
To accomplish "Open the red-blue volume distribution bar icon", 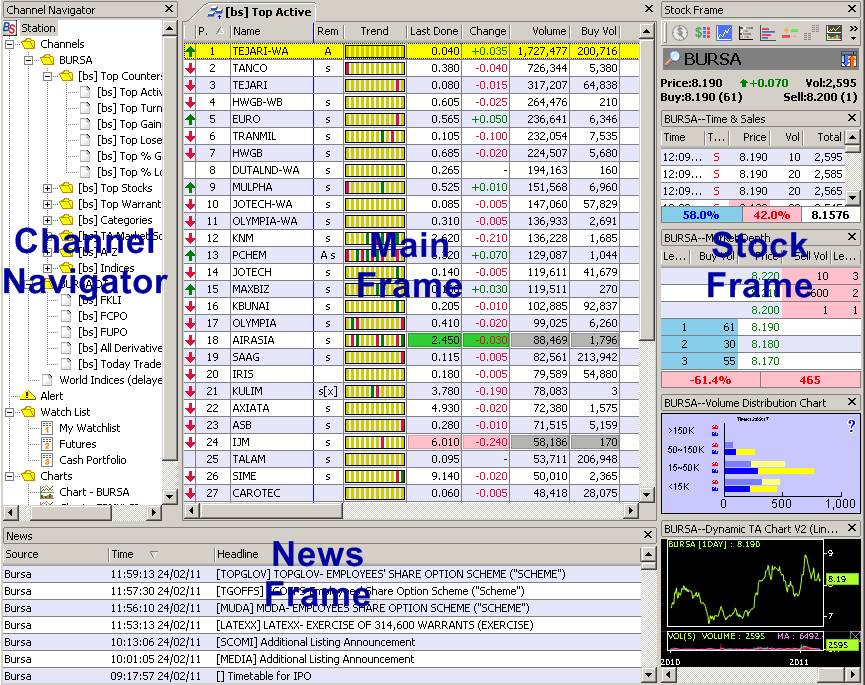I will pyautogui.click(x=768, y=33).
